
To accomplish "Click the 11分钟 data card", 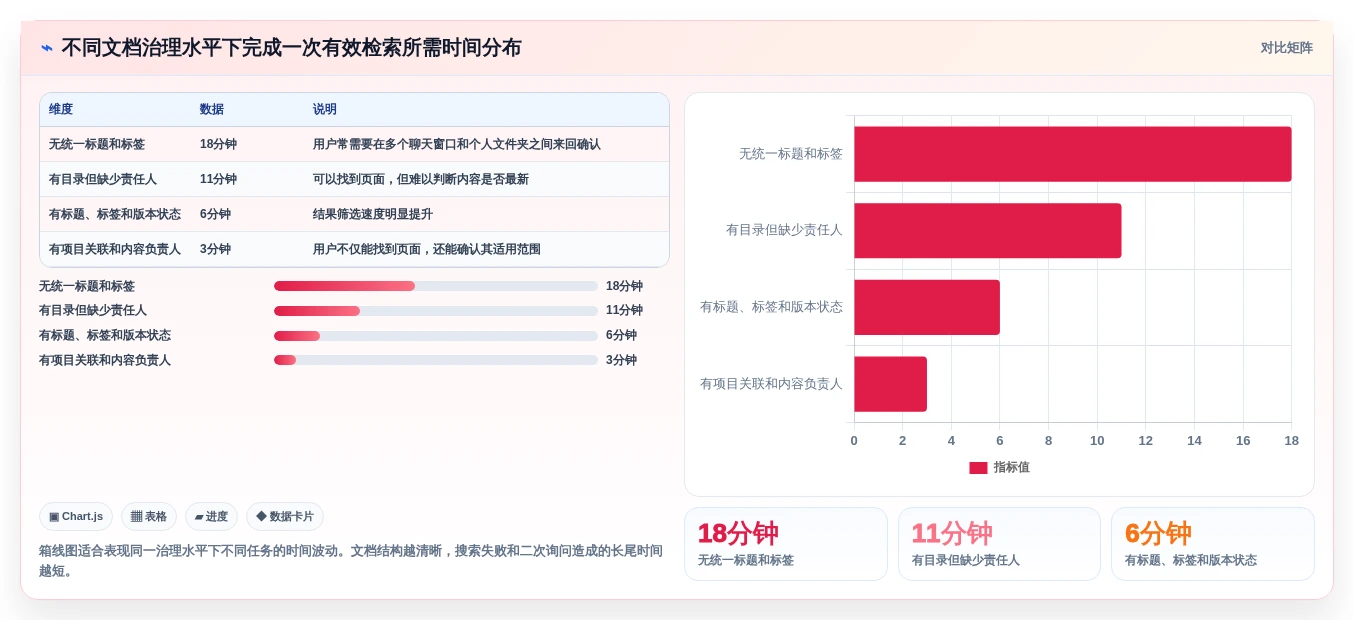I will pyautogui.click(x=999, y=544).
